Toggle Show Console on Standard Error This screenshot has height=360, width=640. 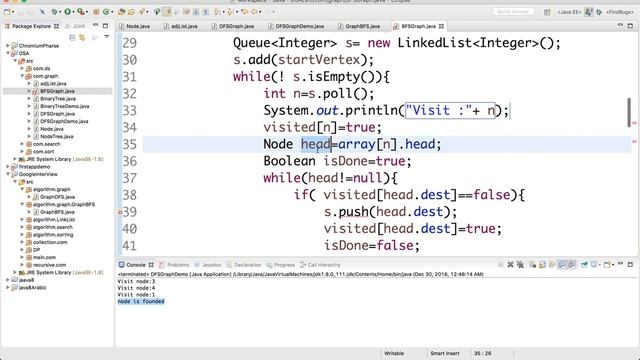(x=571, y=265)
